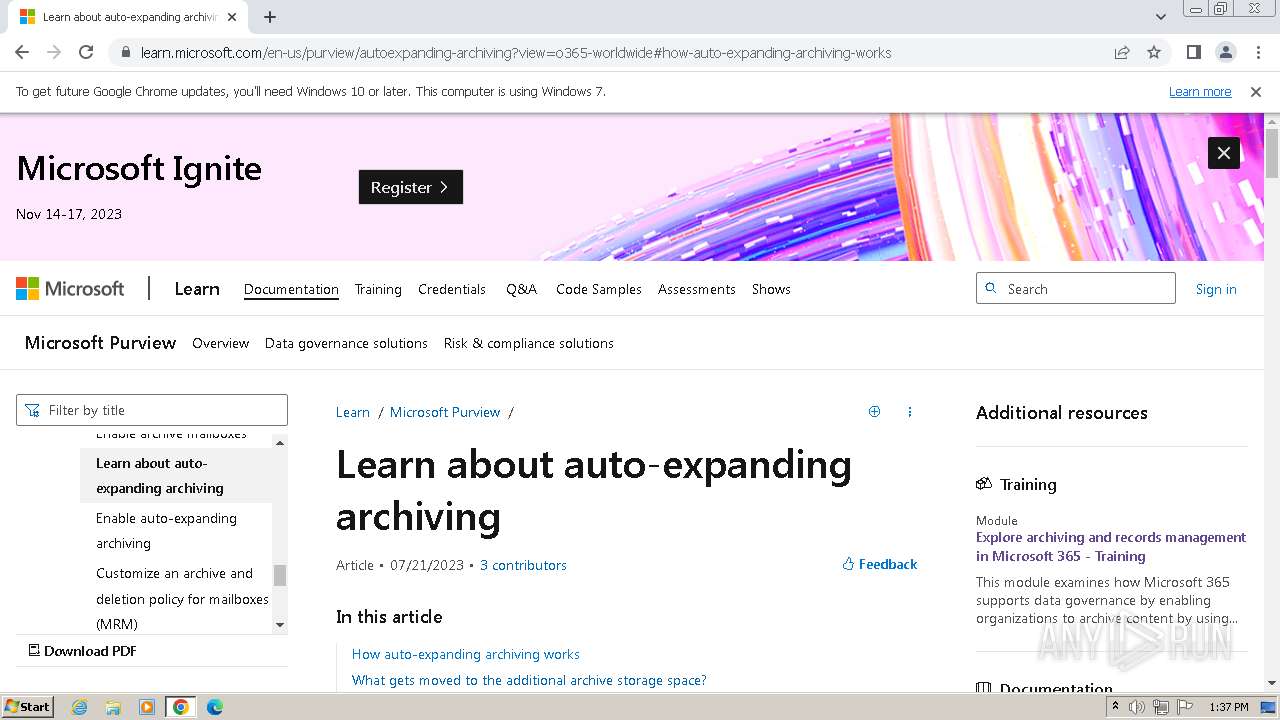Open the Windows Start button

pyautogui.click(x=28, y=706)
